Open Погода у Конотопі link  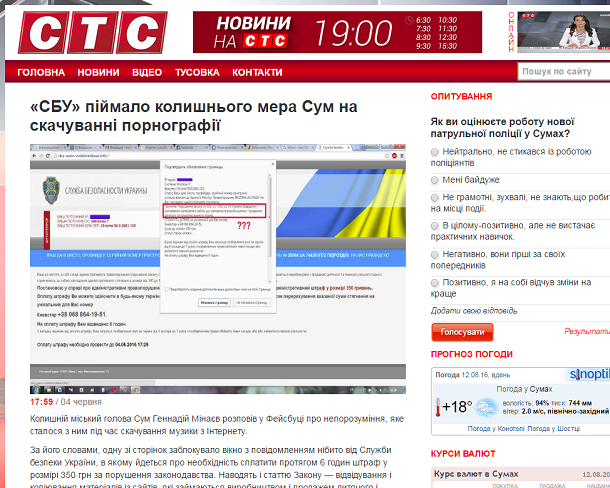496,428
